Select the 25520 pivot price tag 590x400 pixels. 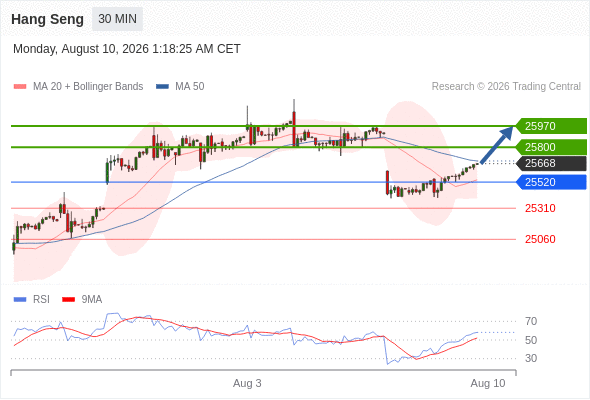click(551, 182)
